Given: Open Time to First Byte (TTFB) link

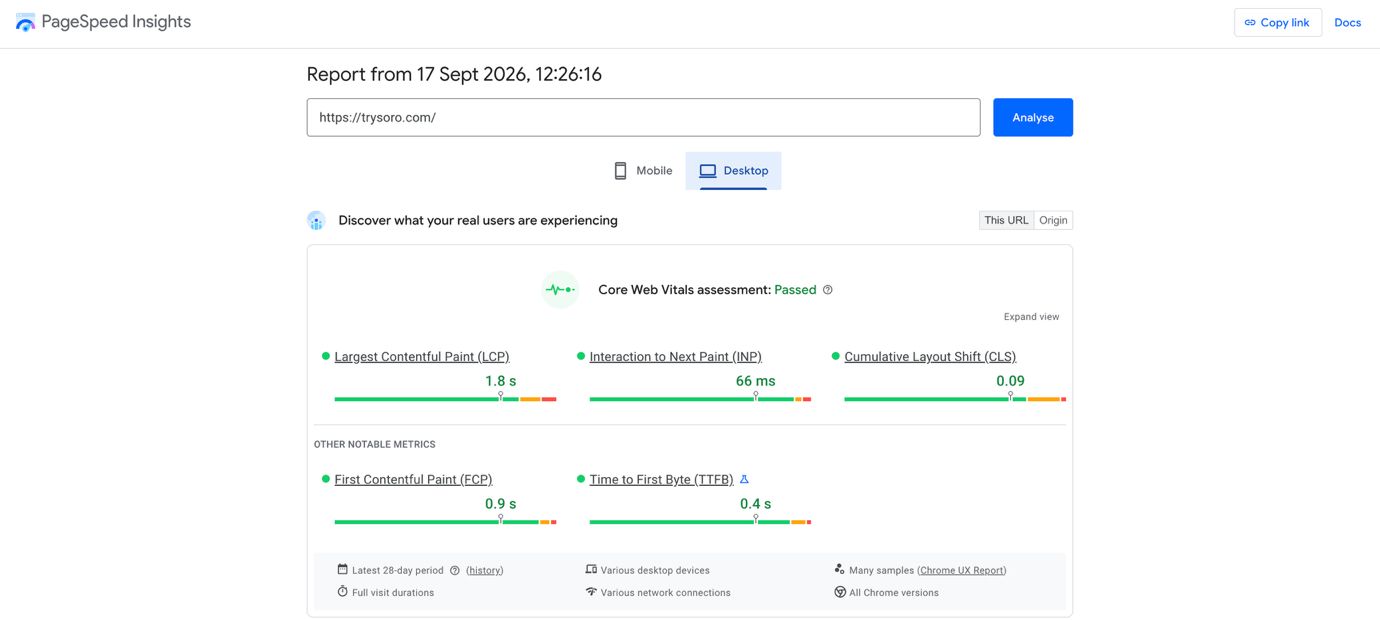Looking at the screenshot, I should pyautogui.click(x=661, y=480).
